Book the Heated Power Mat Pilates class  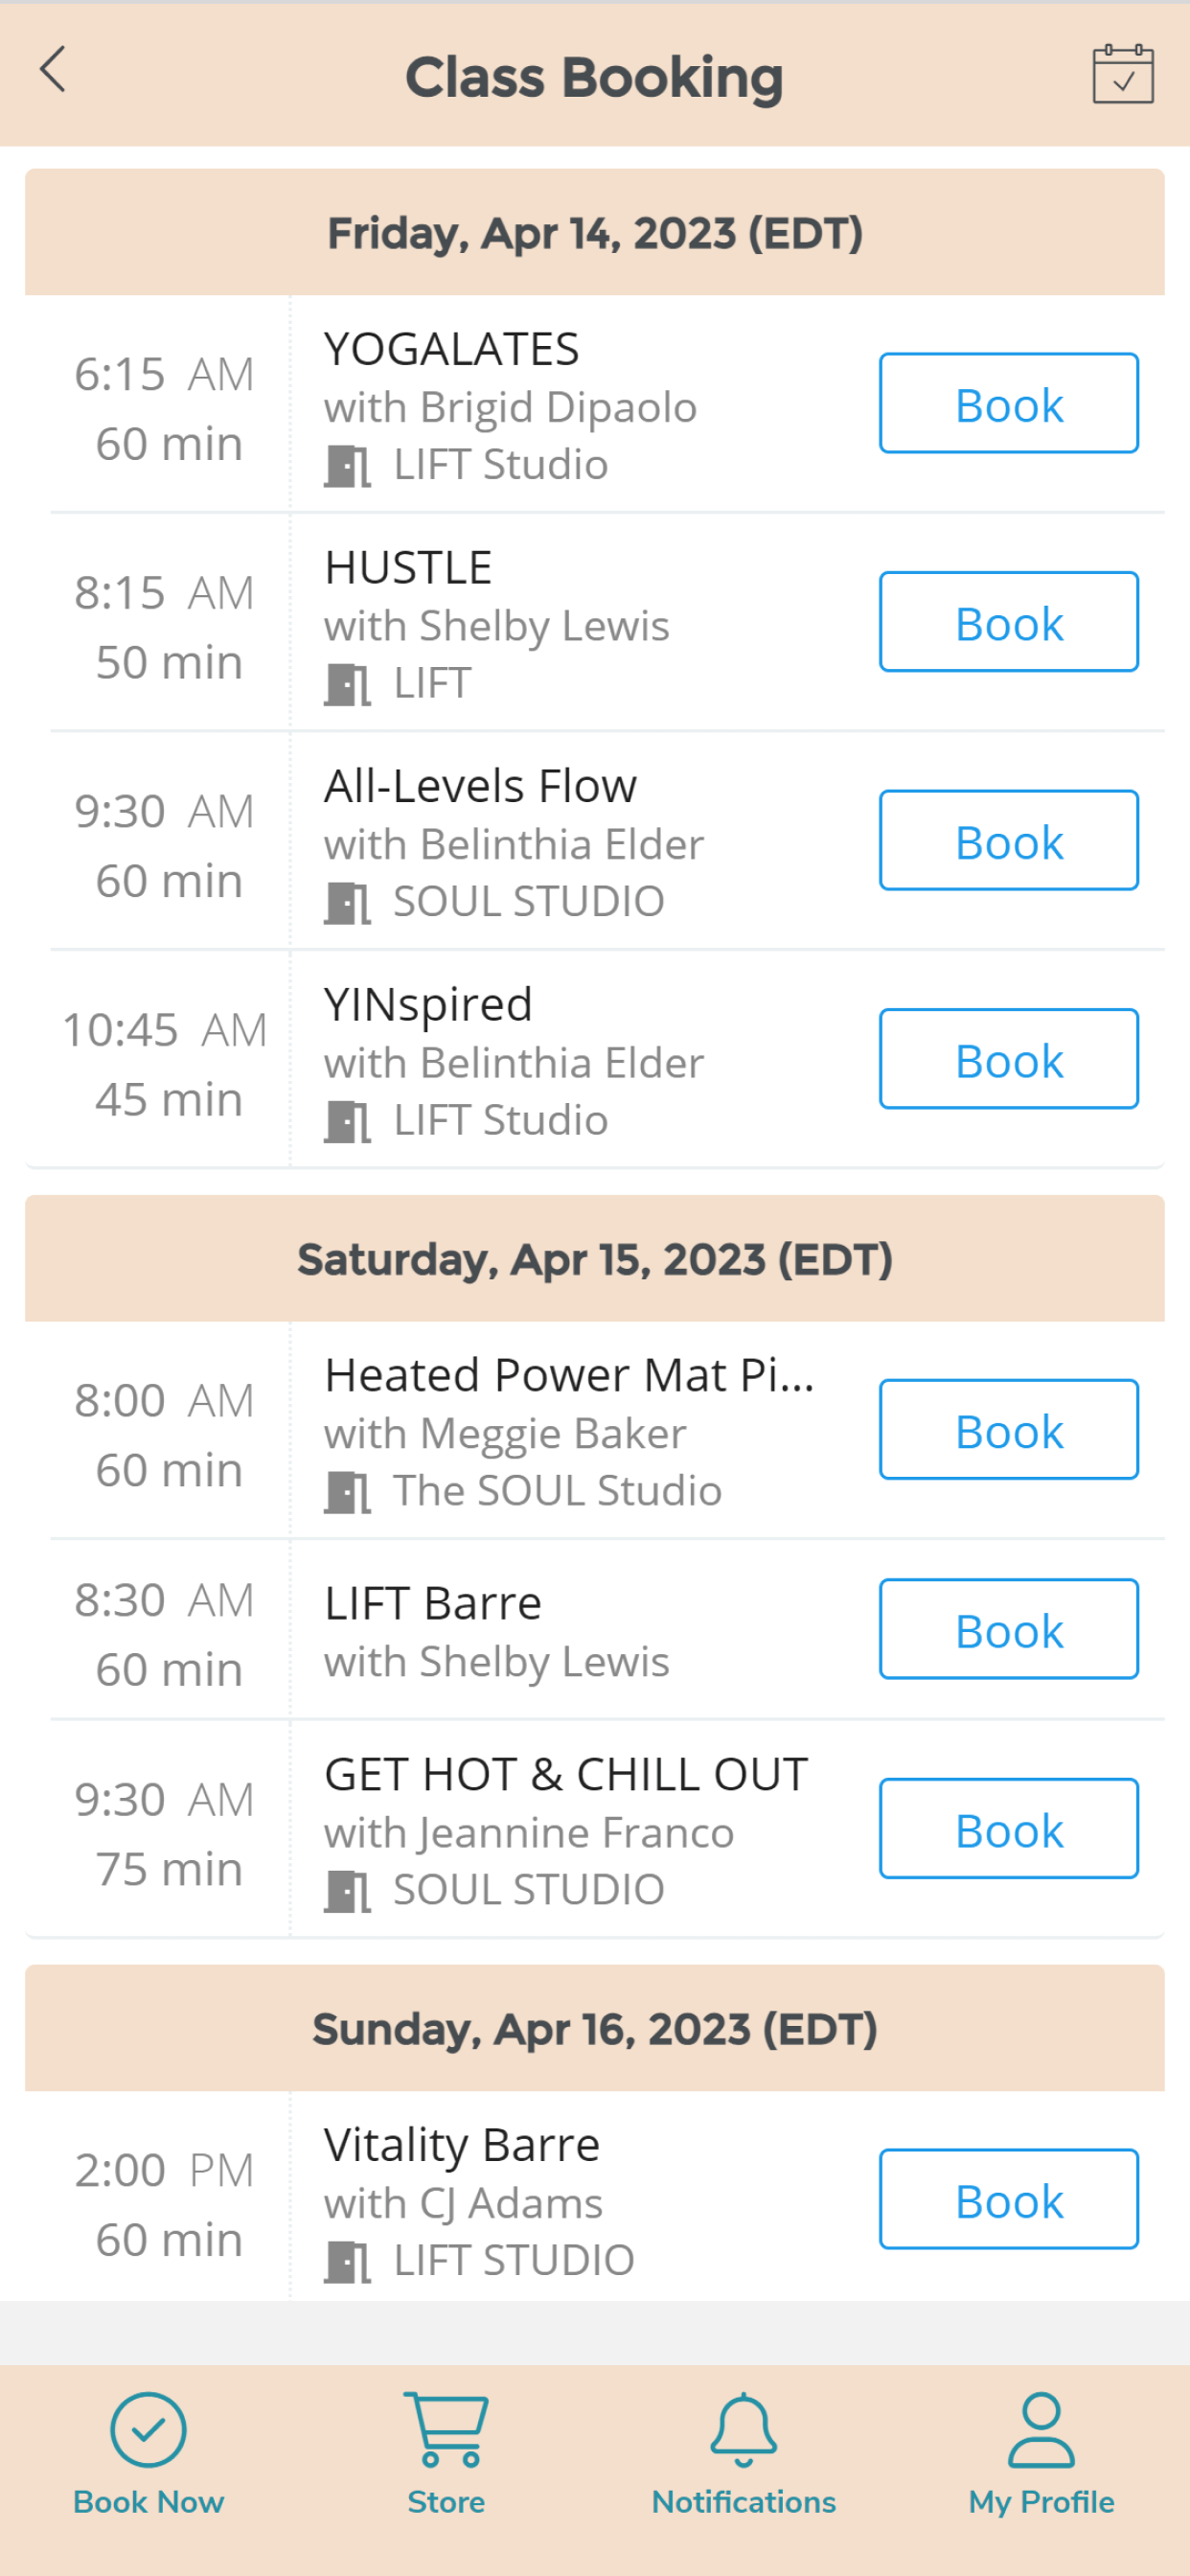(1008, 1429)
